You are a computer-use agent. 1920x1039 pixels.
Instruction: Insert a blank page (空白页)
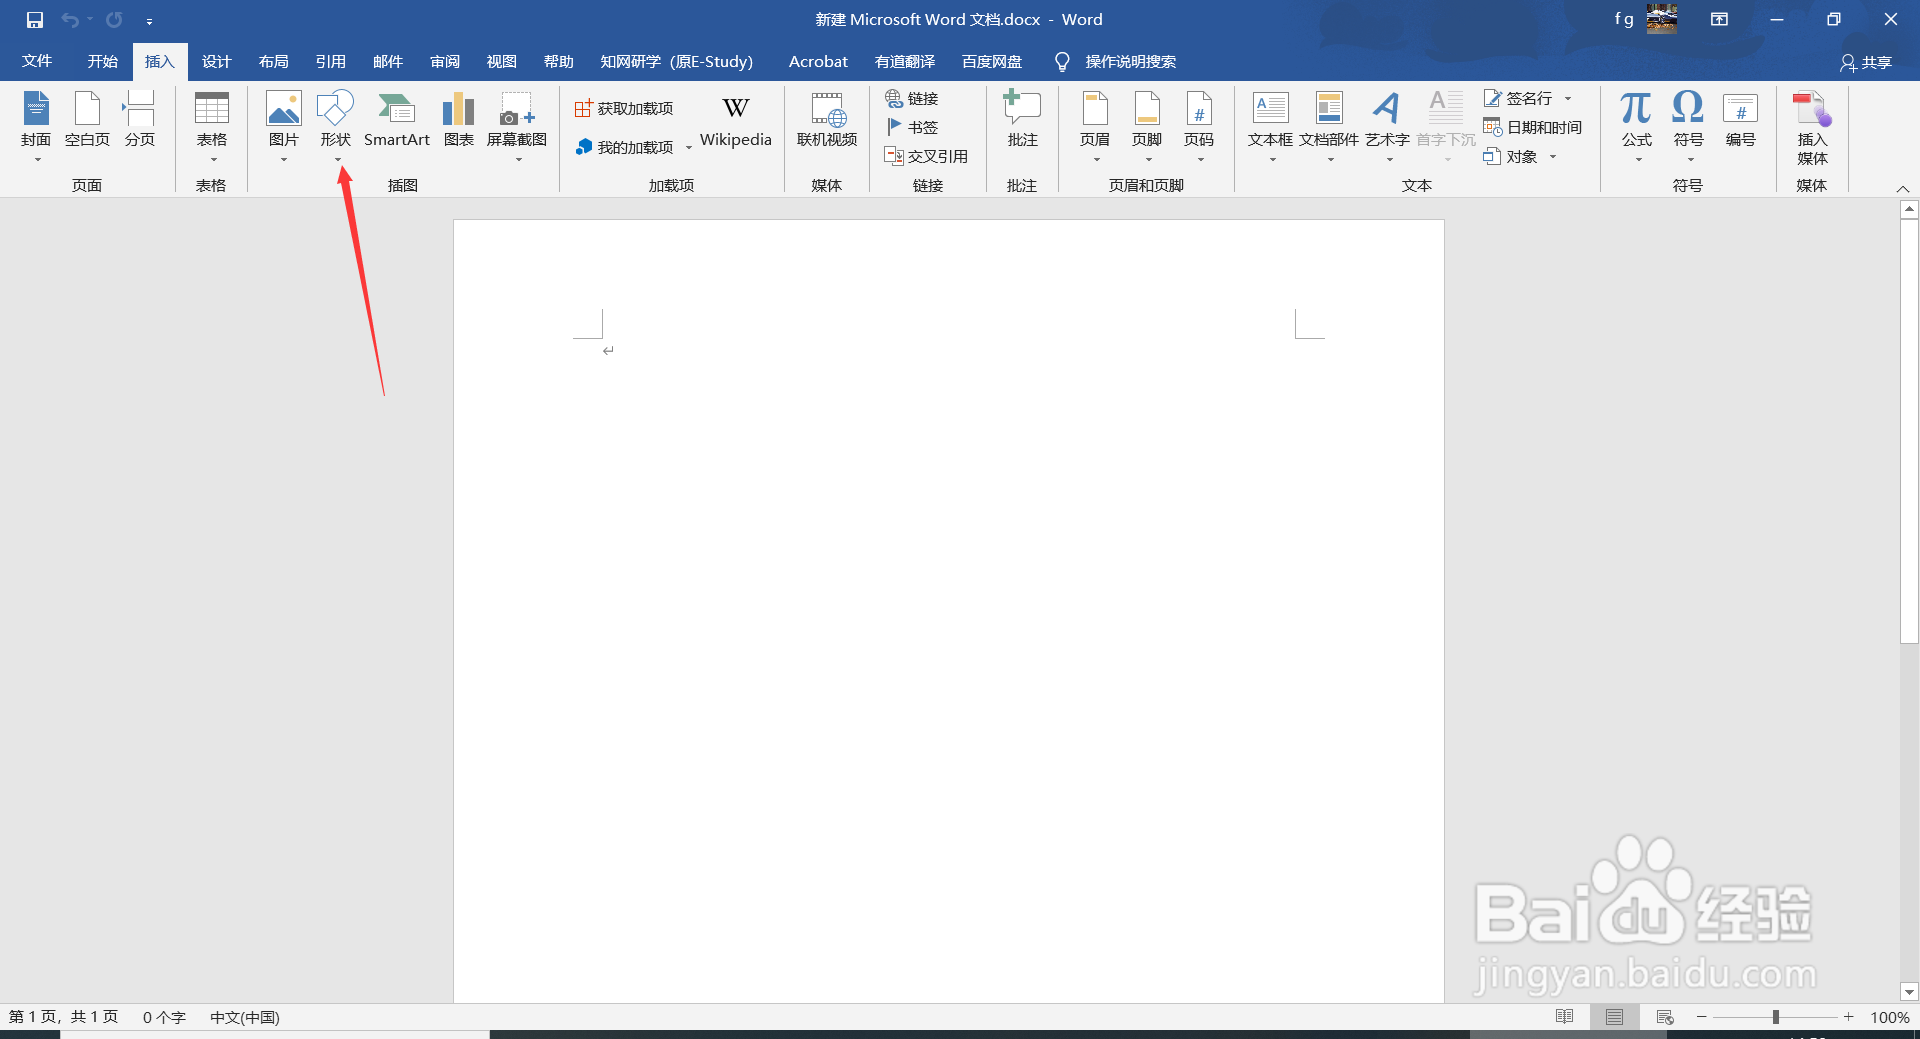(87, 120)
